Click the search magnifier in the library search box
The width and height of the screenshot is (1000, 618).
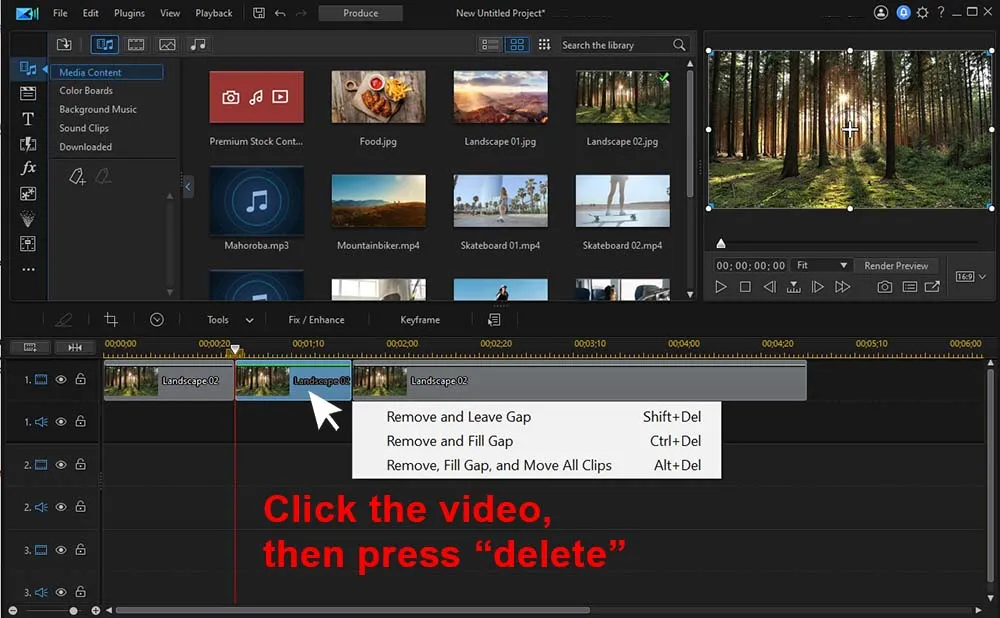pyautogui.click(x=679, y=44)
